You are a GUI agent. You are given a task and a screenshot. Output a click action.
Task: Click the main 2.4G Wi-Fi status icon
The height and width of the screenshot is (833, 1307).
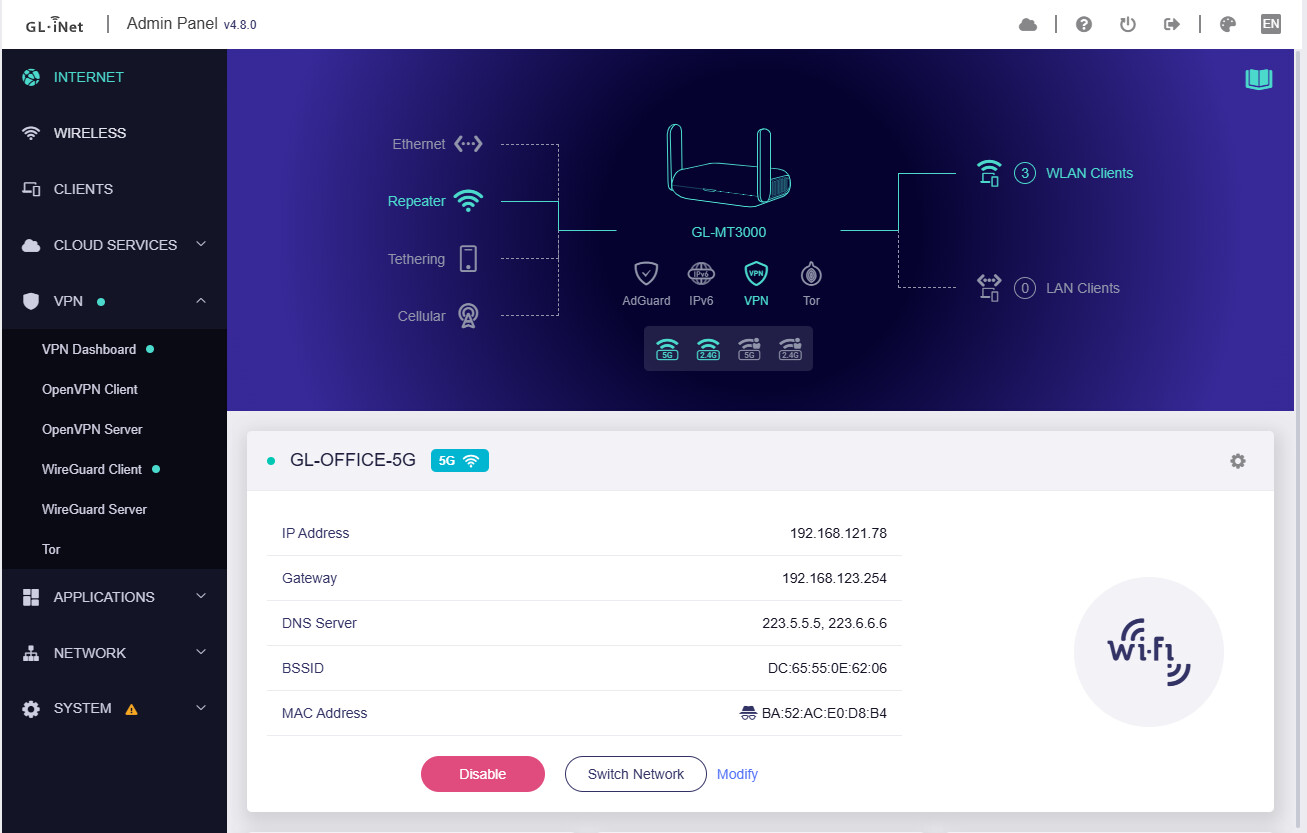coord(708,349)
